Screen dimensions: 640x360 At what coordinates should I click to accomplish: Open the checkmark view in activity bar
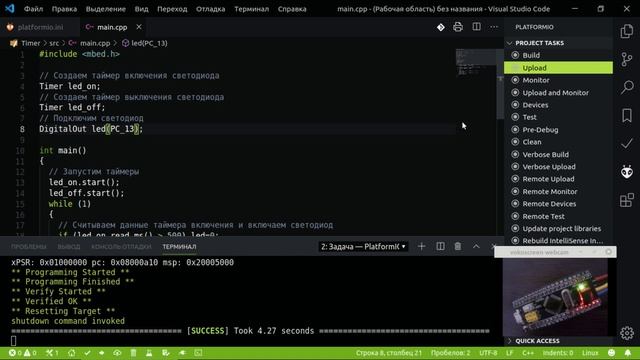627,143
